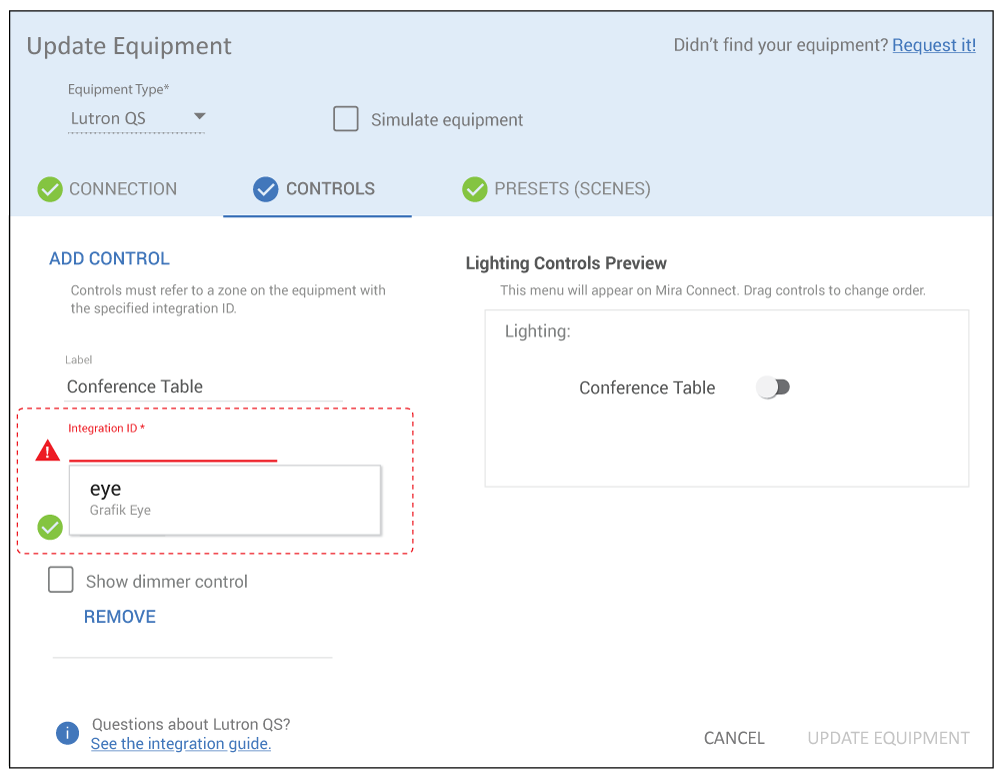Click the blue info icon near Questions about Lutron QS

[67, 733]
